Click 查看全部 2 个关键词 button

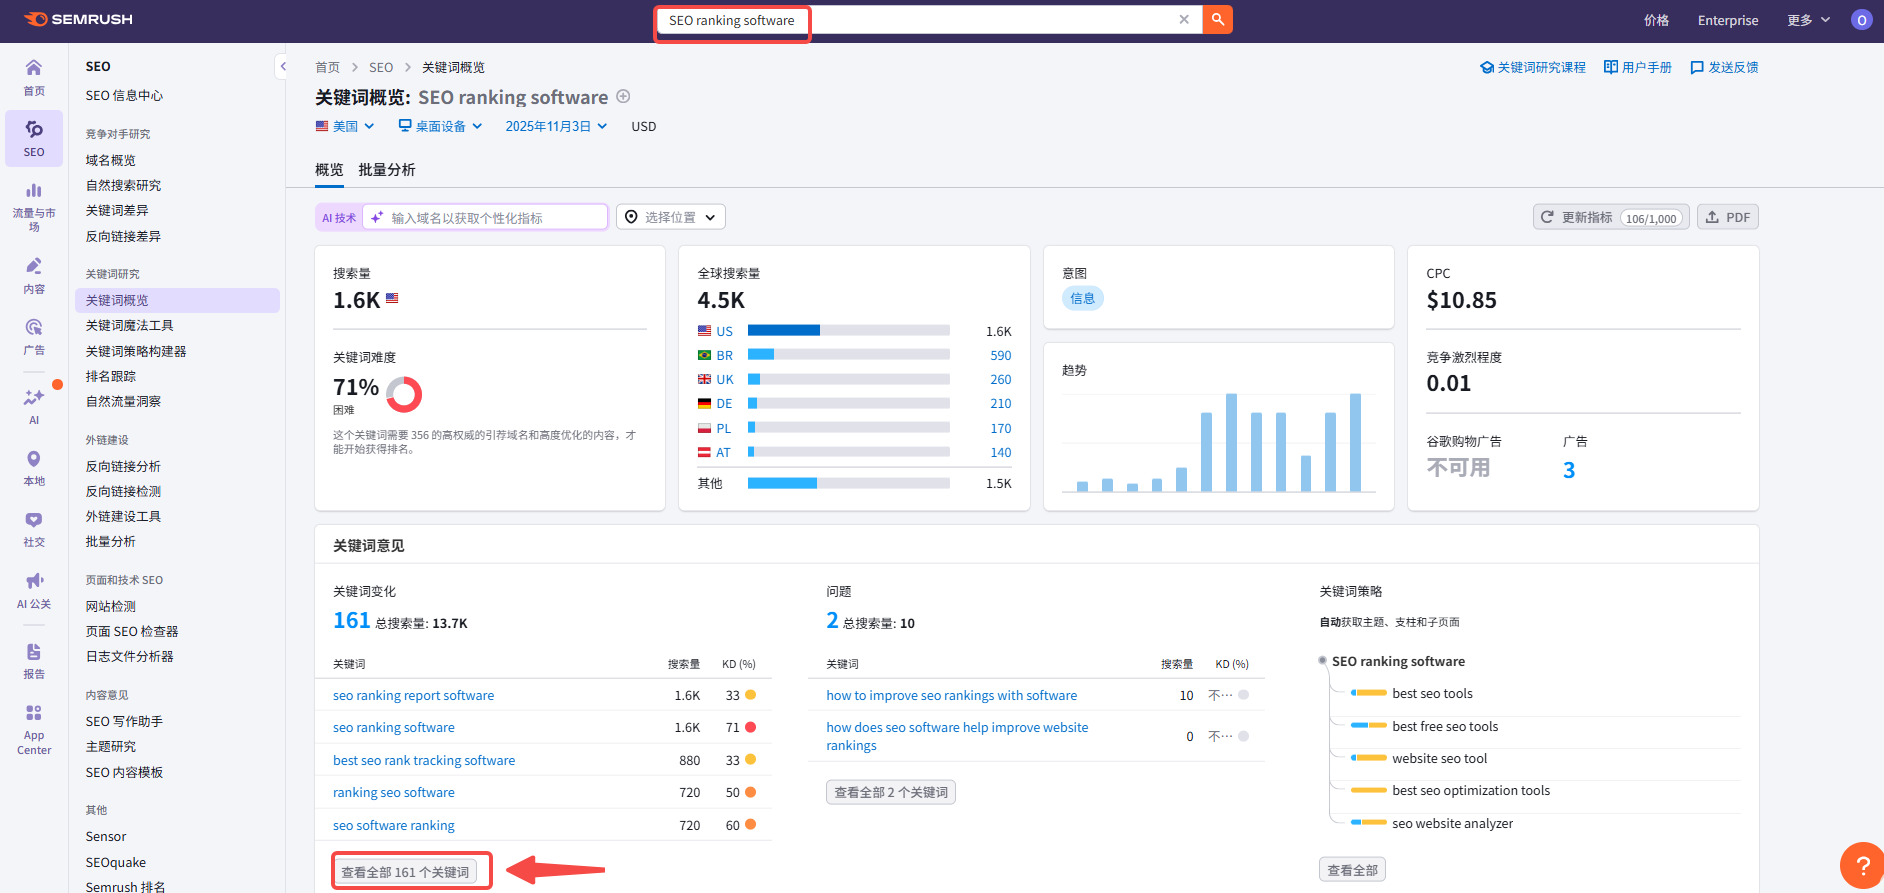tap(891, 792)
